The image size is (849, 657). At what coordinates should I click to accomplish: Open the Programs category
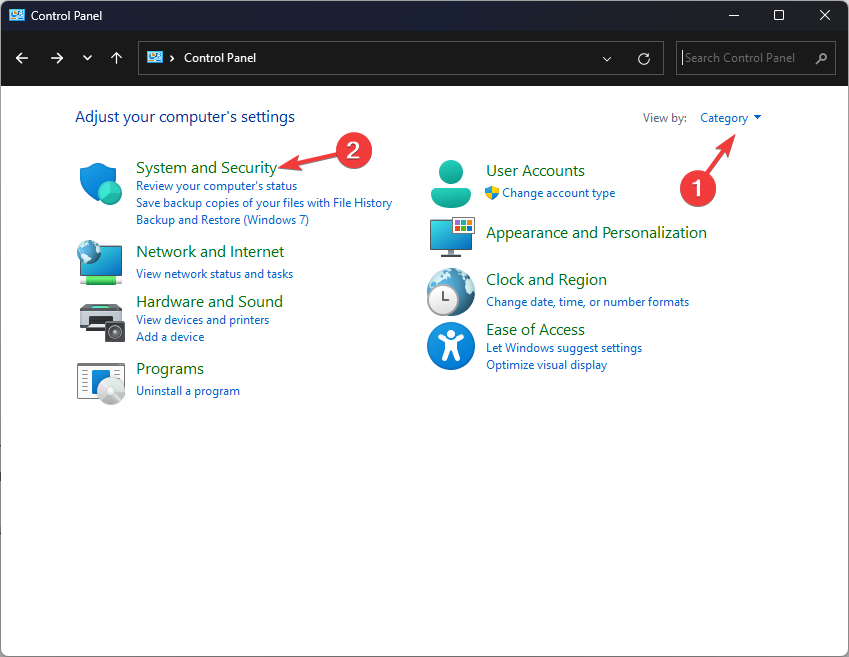[x=170, y=369]
